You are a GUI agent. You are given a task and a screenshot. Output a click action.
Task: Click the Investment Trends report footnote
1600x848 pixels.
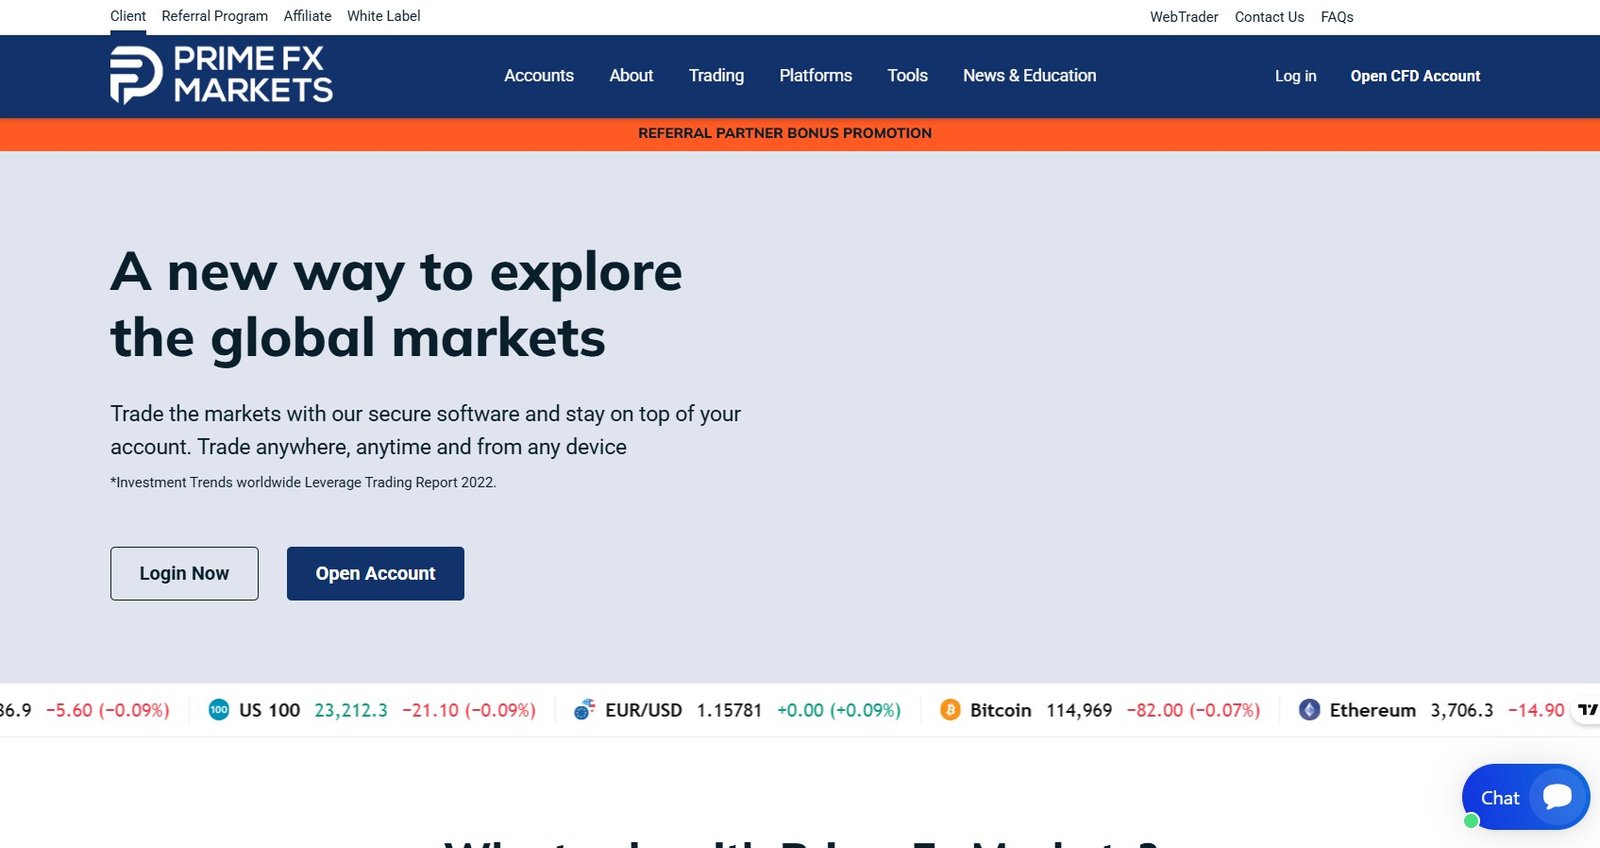pos(303,482)
